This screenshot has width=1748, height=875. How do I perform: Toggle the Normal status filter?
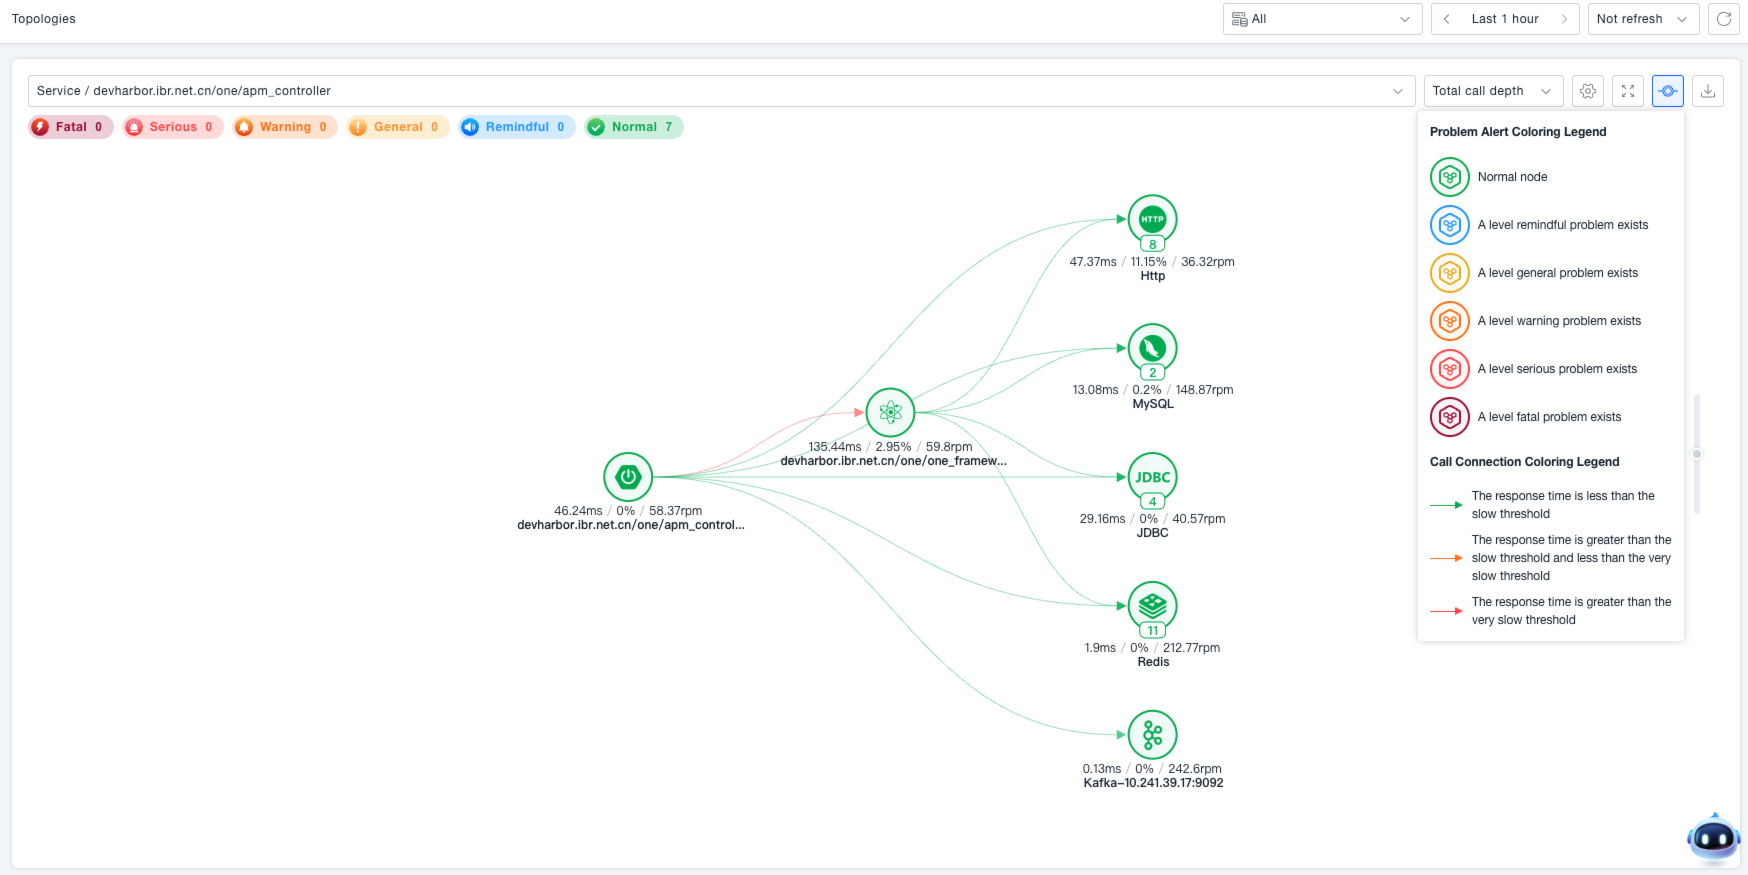point(634,127)
